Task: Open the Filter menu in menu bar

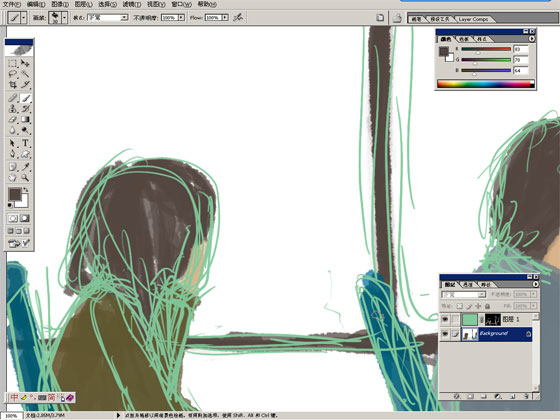Action: point(131,4)
